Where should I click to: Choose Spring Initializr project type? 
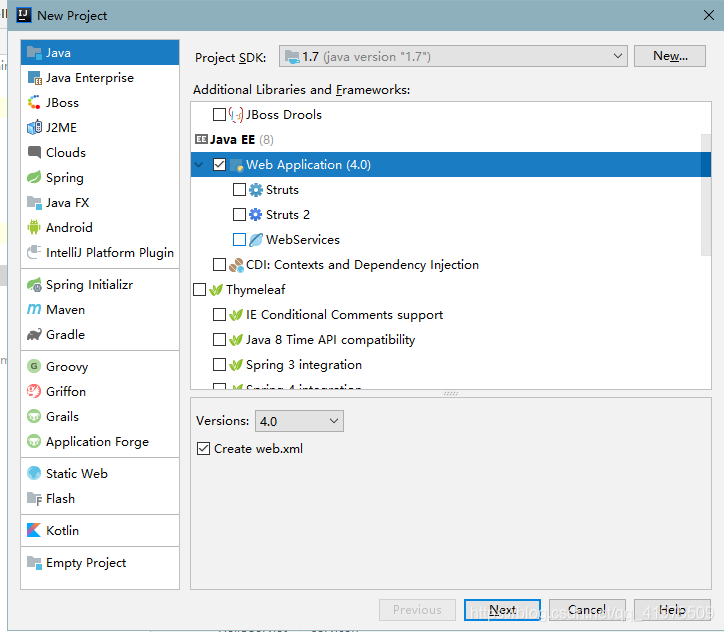pyautogui.click(x=100, y=284)
